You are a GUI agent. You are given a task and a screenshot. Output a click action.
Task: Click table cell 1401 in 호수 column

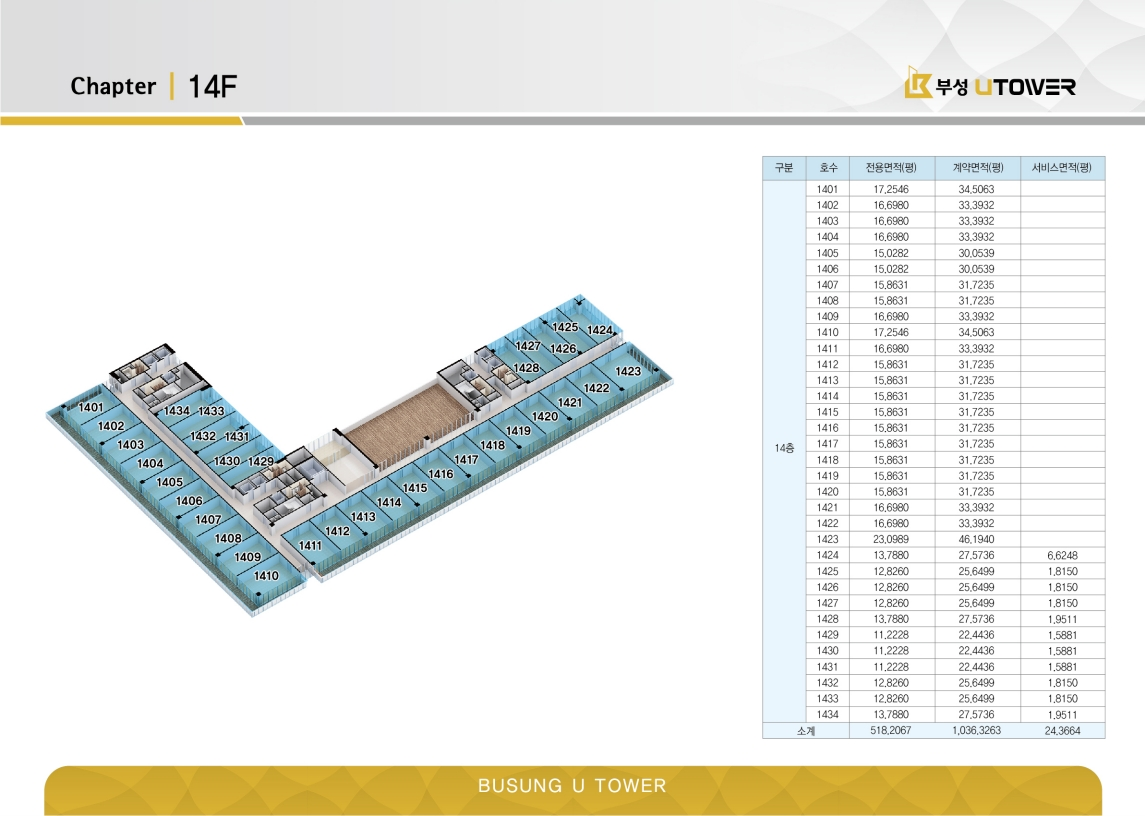click(827, 189)
